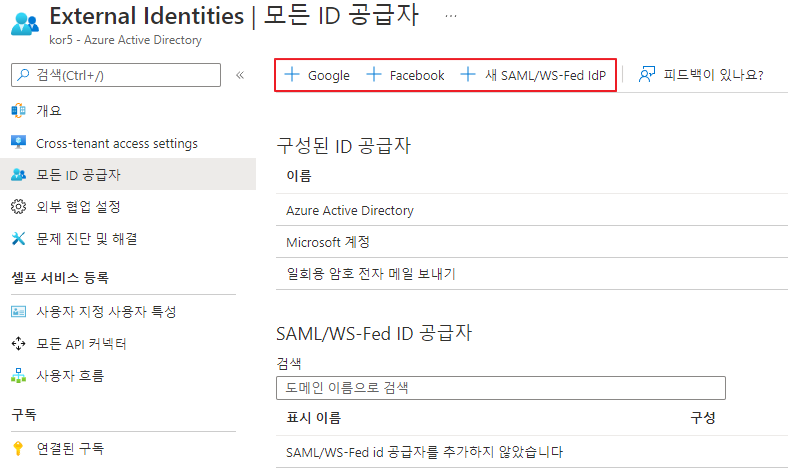Click the 문제 진단 및 해결 wrench icon
The image size is (788, 474).
tap(19, 238)
